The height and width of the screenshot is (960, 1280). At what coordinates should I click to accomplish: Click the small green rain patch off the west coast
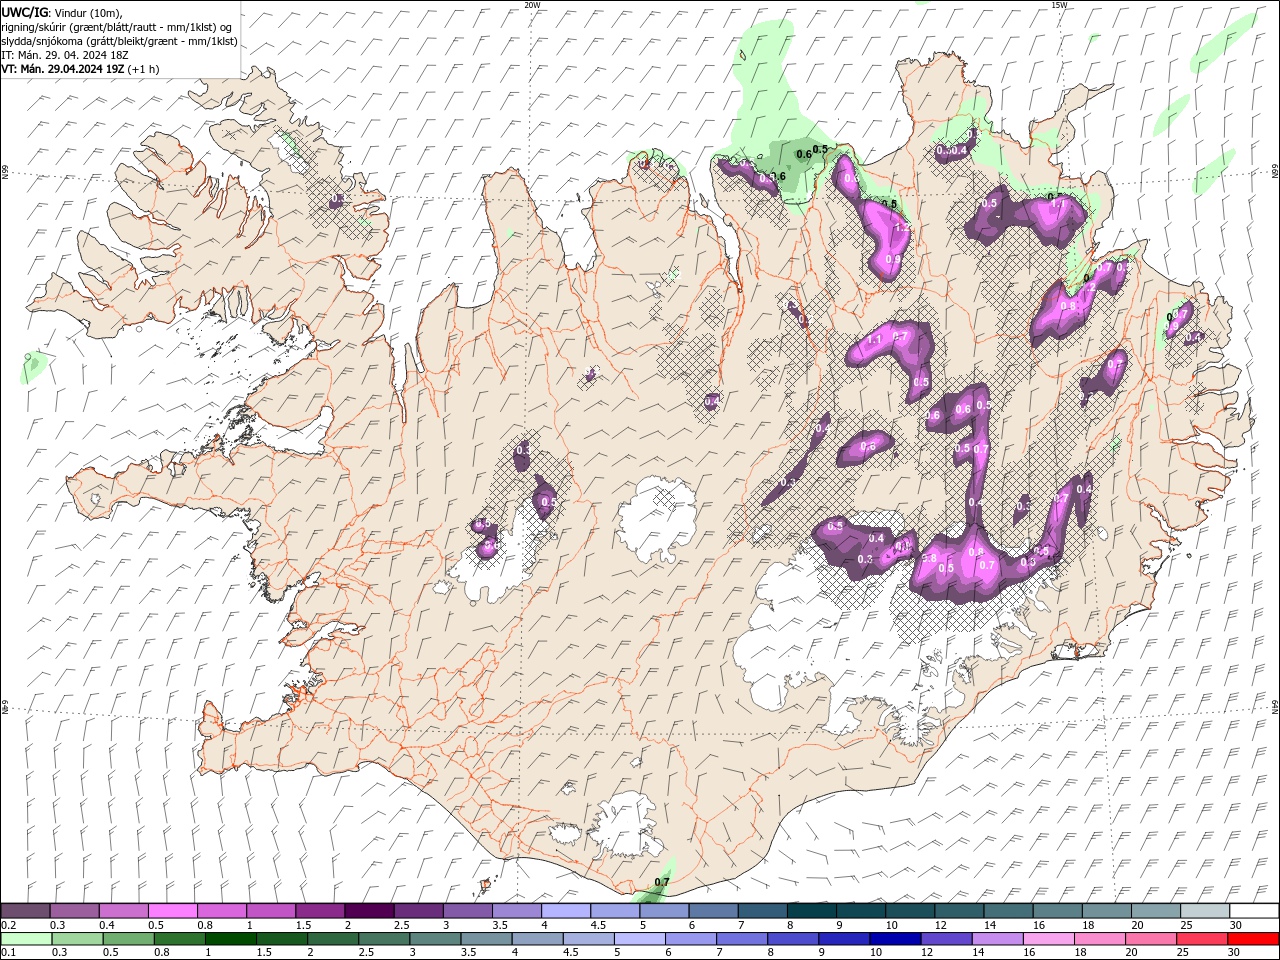[34, 367]
